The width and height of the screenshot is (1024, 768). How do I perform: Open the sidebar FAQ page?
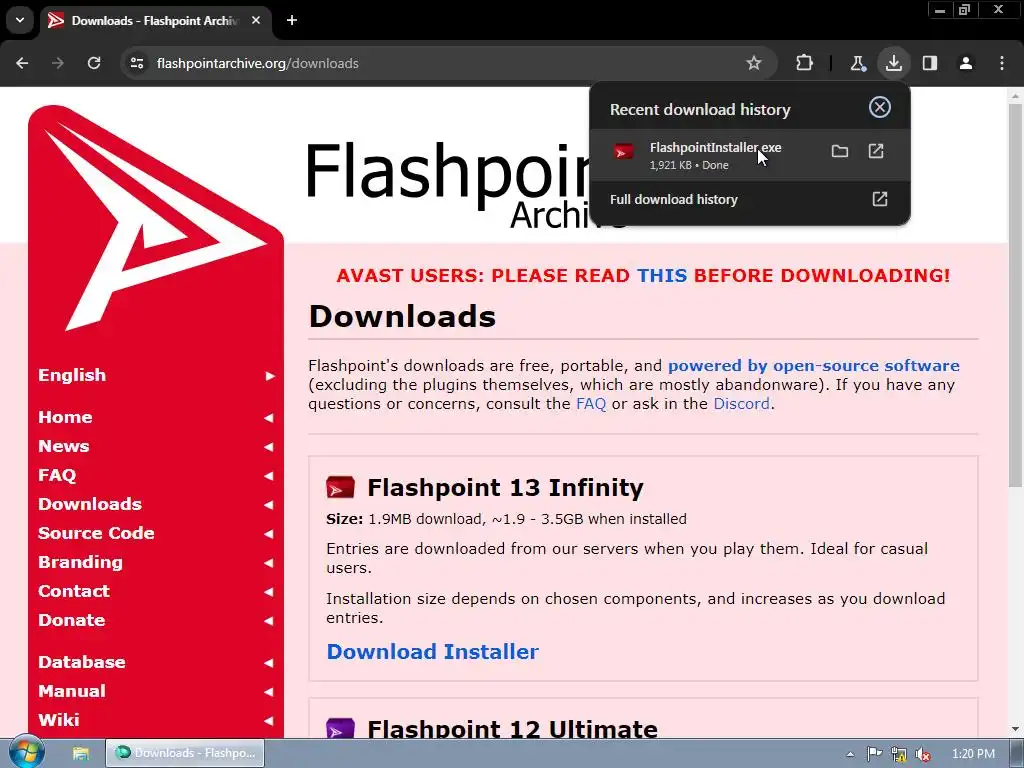(x=57, y=475)
